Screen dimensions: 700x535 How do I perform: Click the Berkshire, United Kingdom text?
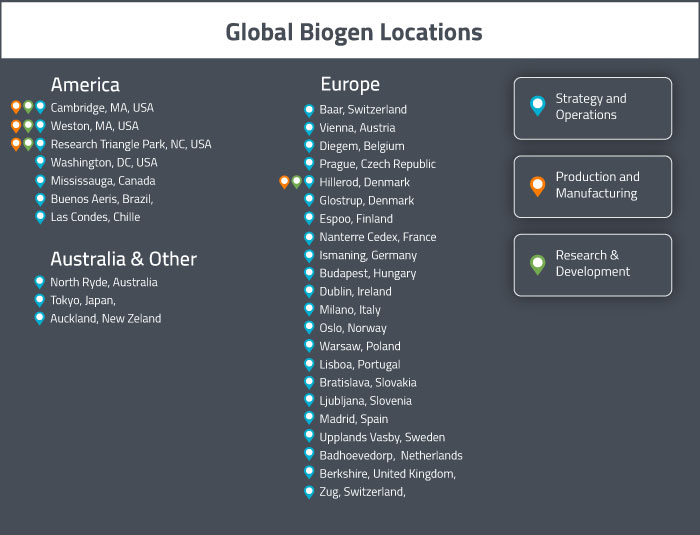coord(388,474)
